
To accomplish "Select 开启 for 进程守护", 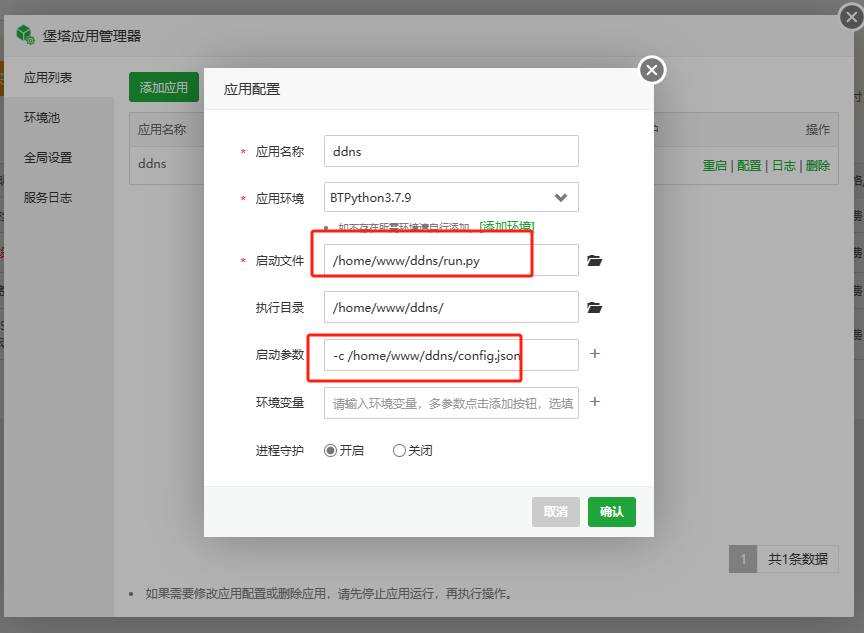I will coord(331,451).
